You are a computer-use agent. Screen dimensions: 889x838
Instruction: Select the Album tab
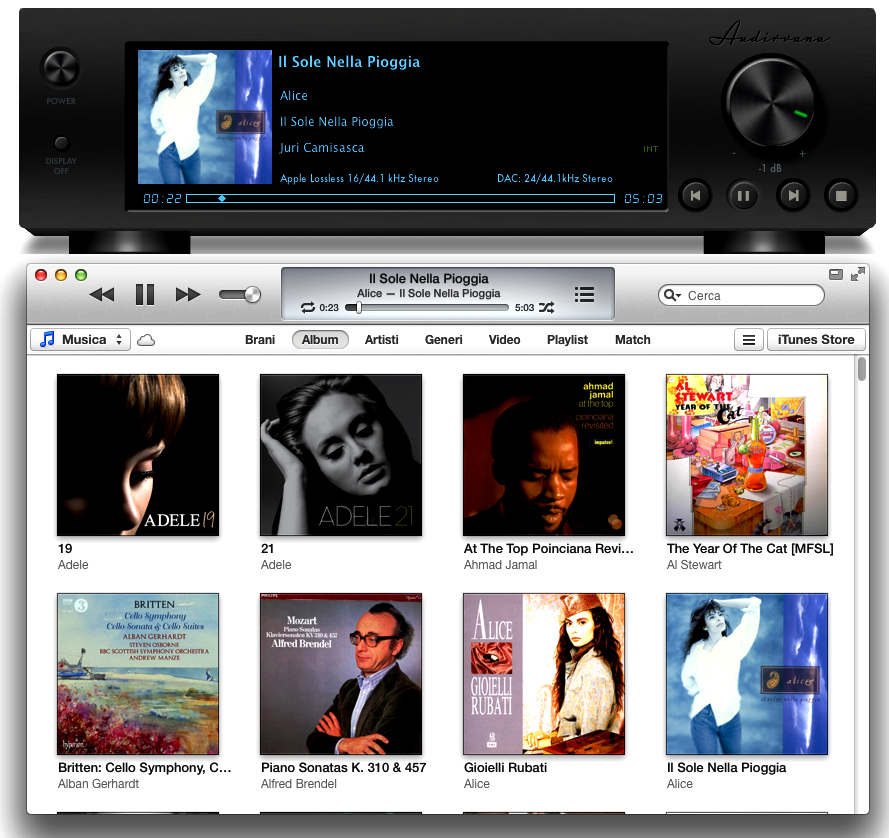[x=320, y=340]
